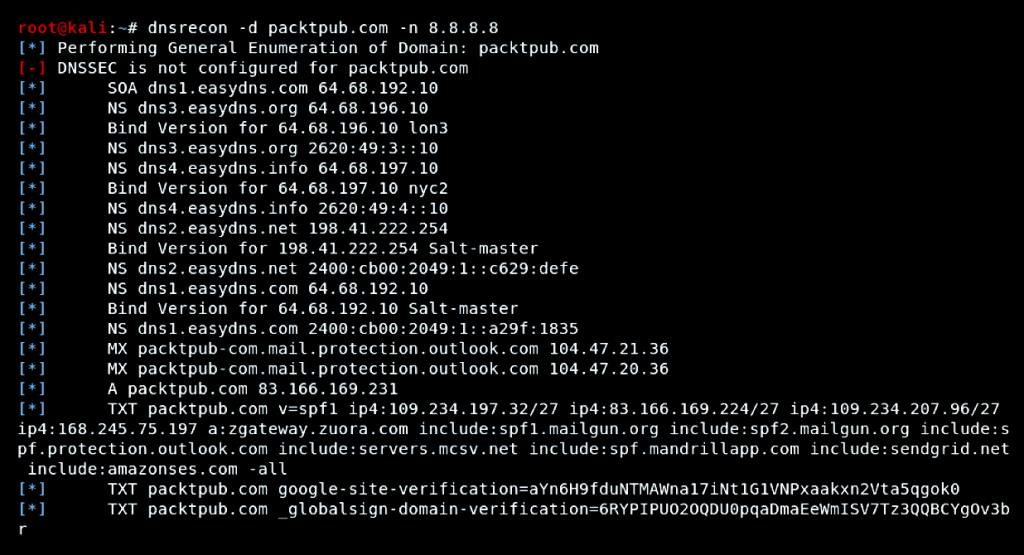The width and height of the screenshot is (1024, 555).
Task: Click the [*] marker beside SOA record
Action: click(31, 88)
